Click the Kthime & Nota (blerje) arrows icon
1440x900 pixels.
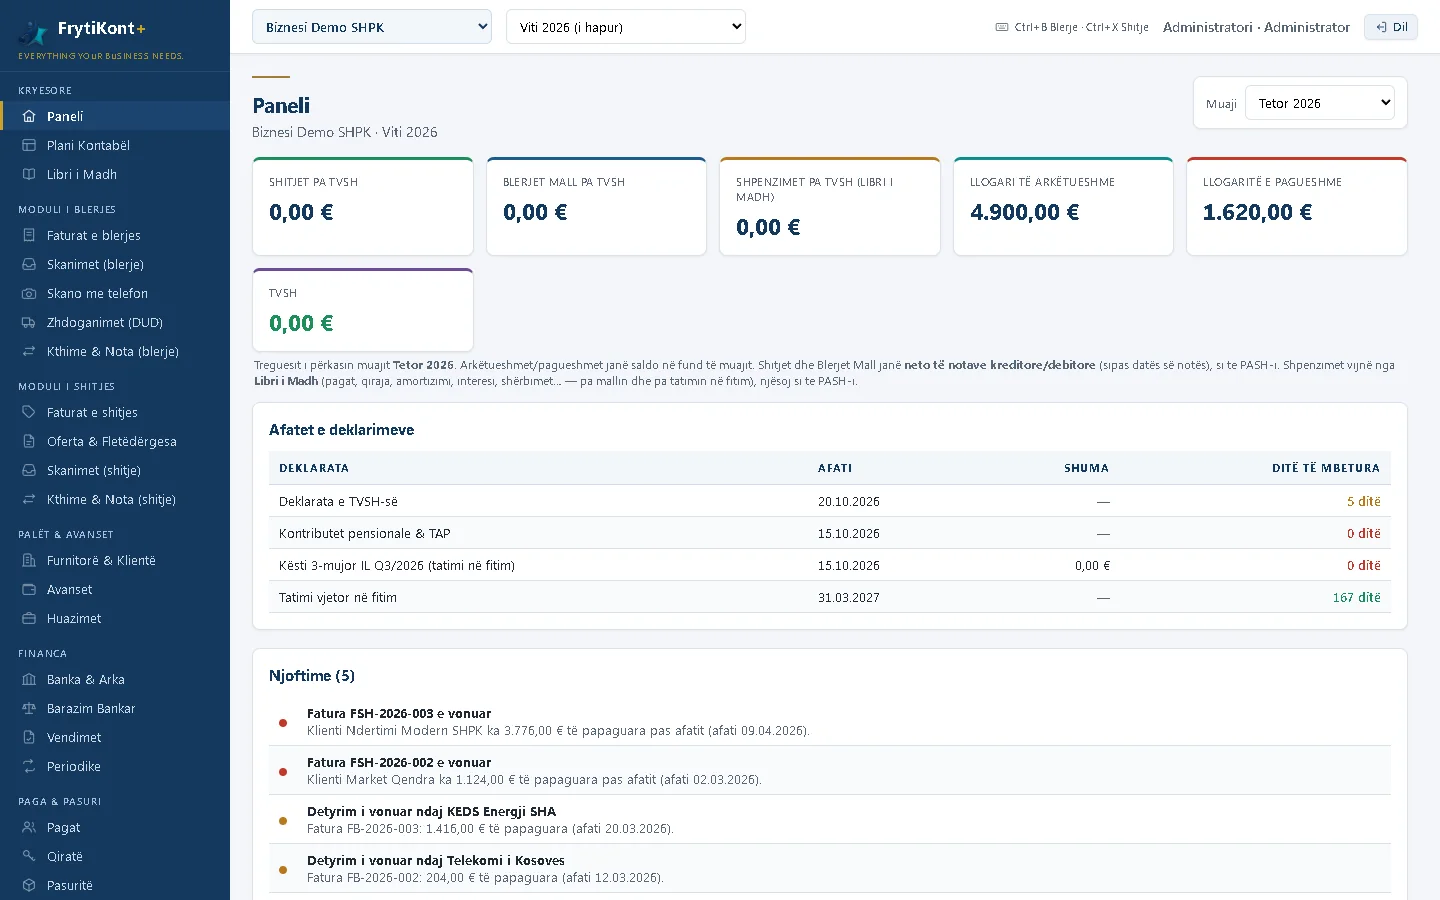click(x=29, y=351)
